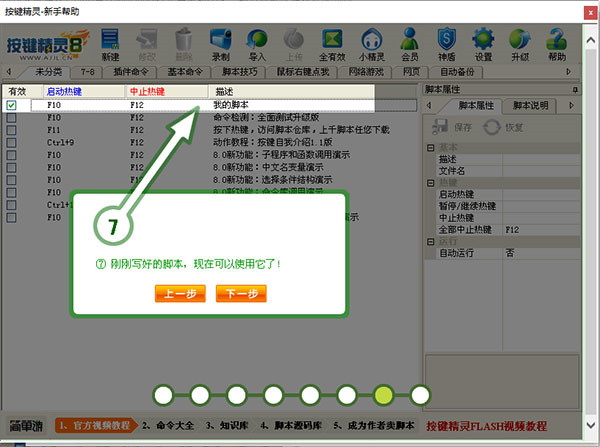Click the 升级 upgrade icon

point(520,44)
